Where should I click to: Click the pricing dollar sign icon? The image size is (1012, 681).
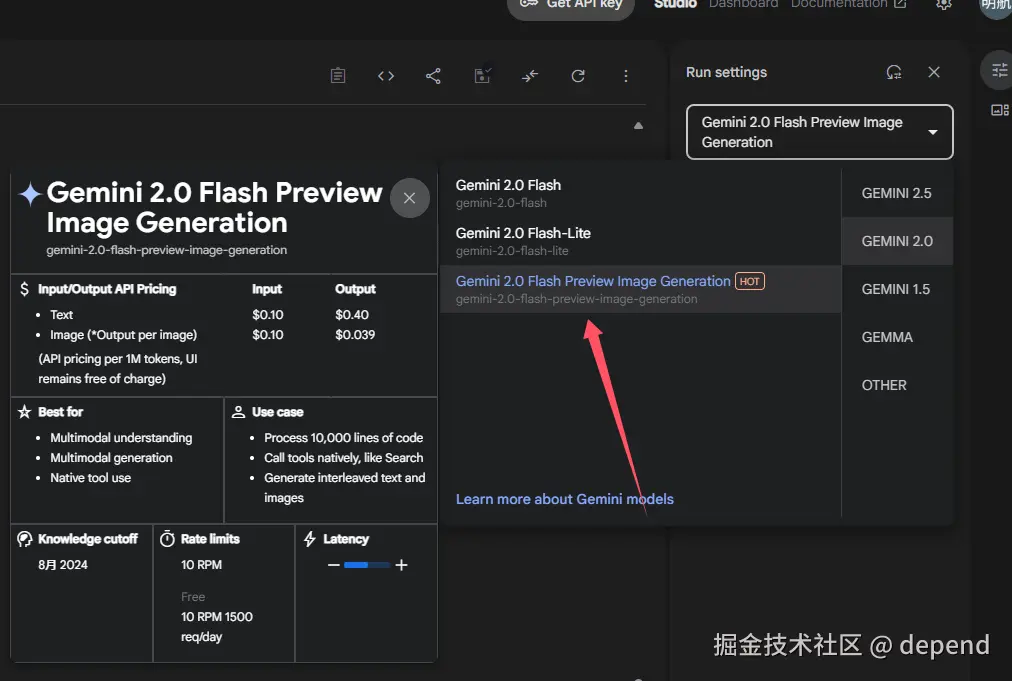25,289
